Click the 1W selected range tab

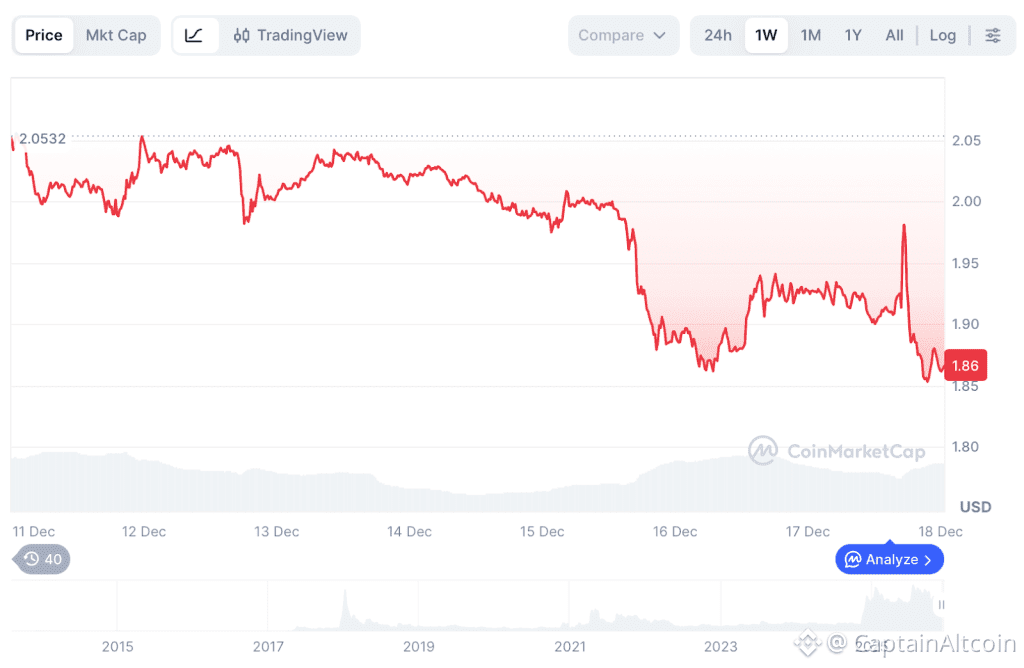pos(766,35)
